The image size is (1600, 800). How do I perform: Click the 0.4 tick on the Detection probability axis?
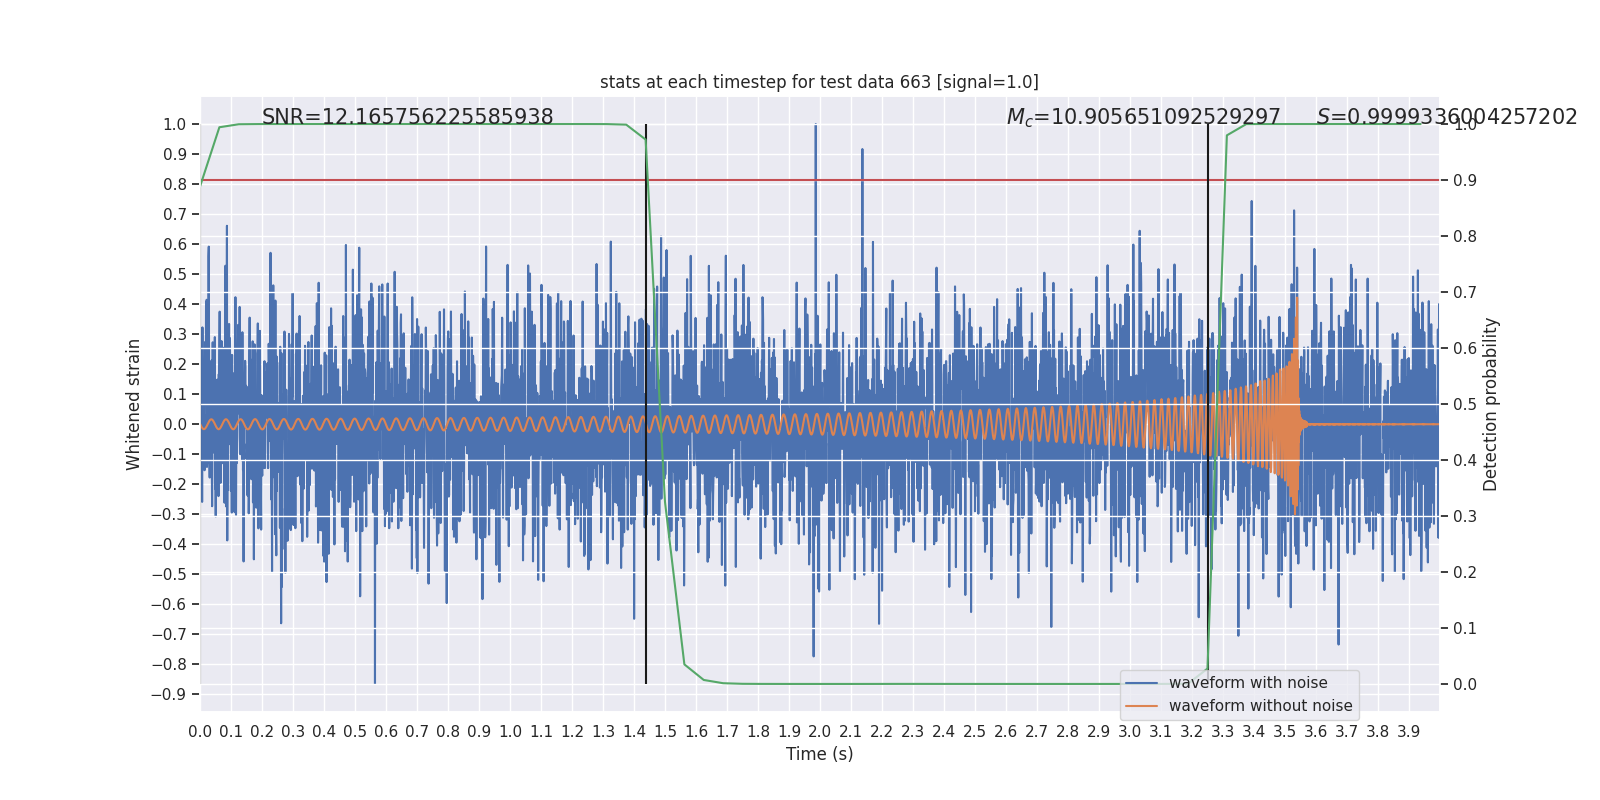[x=1465, y=461]
